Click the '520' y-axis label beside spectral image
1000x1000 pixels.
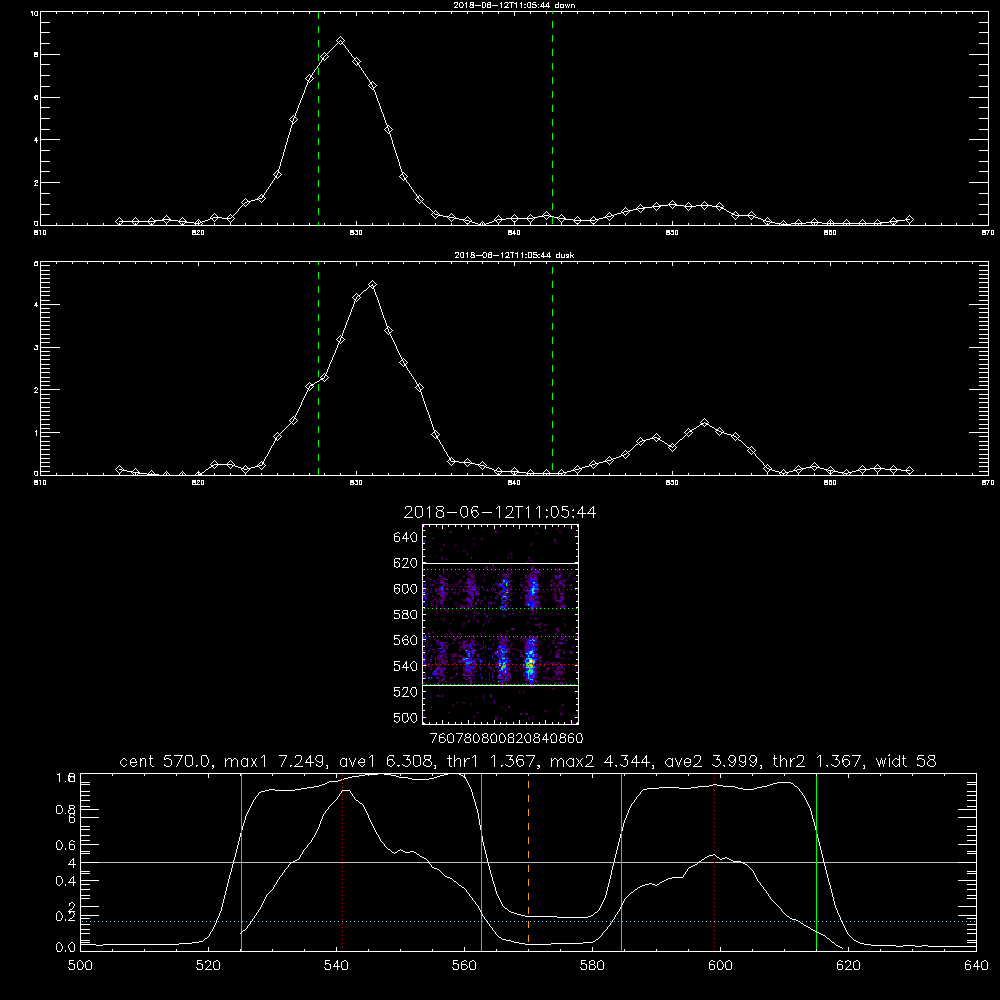pyautogui.click(x=406, y=692)
